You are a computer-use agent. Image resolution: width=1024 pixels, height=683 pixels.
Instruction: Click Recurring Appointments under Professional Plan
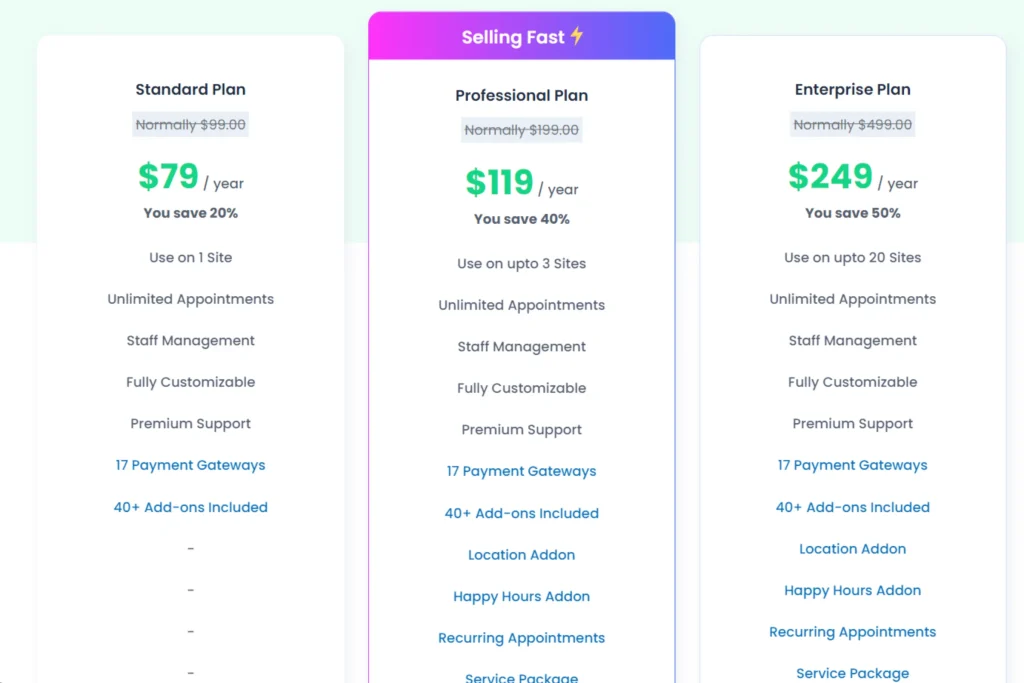[x=521, y=638]
